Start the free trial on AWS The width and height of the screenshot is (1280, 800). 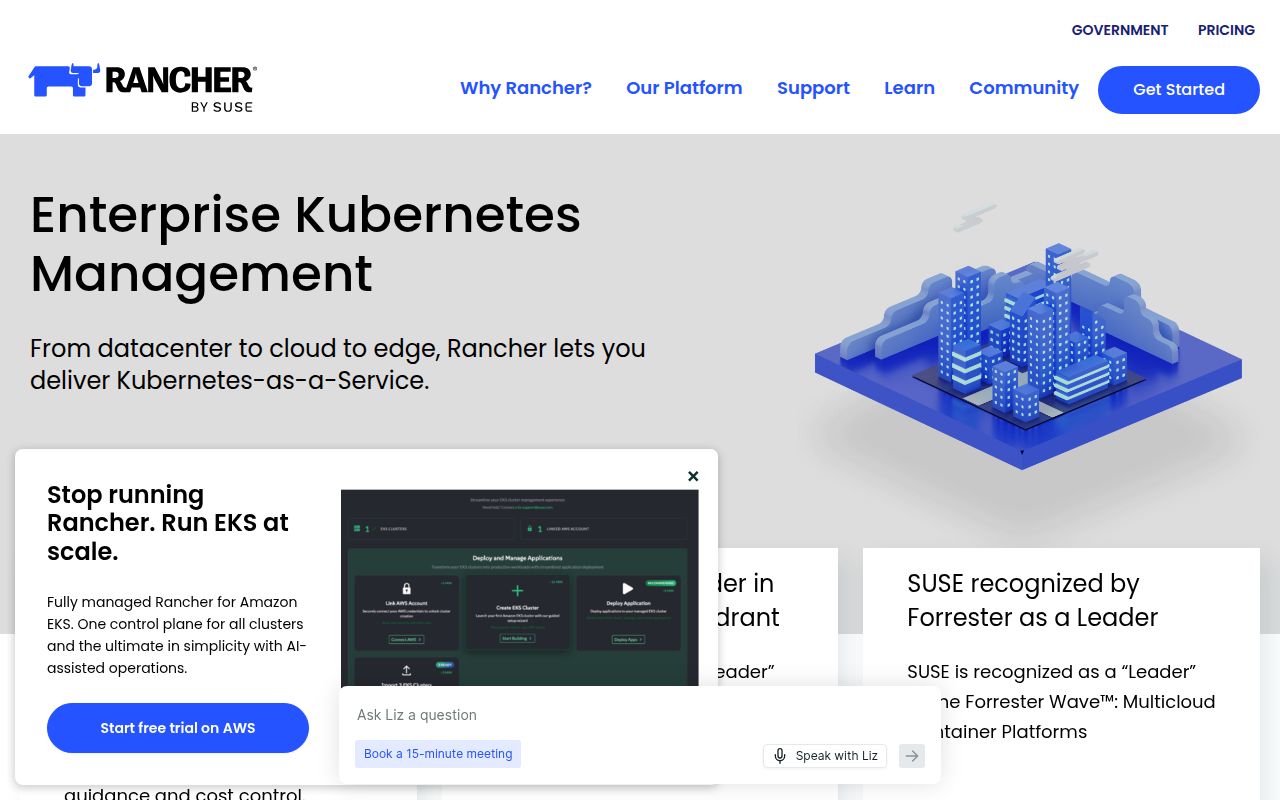coord(178,728)
